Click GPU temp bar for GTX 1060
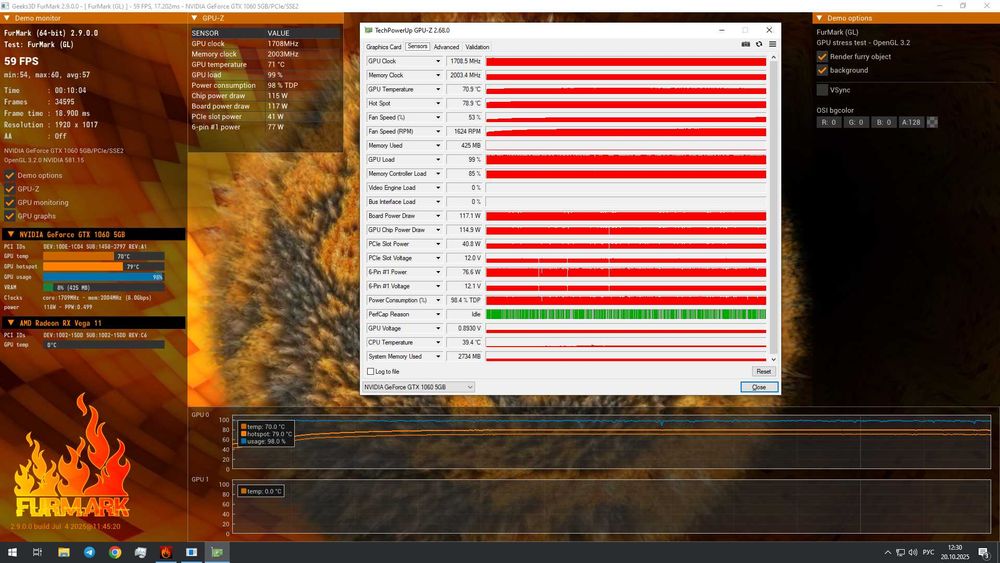 103,256
